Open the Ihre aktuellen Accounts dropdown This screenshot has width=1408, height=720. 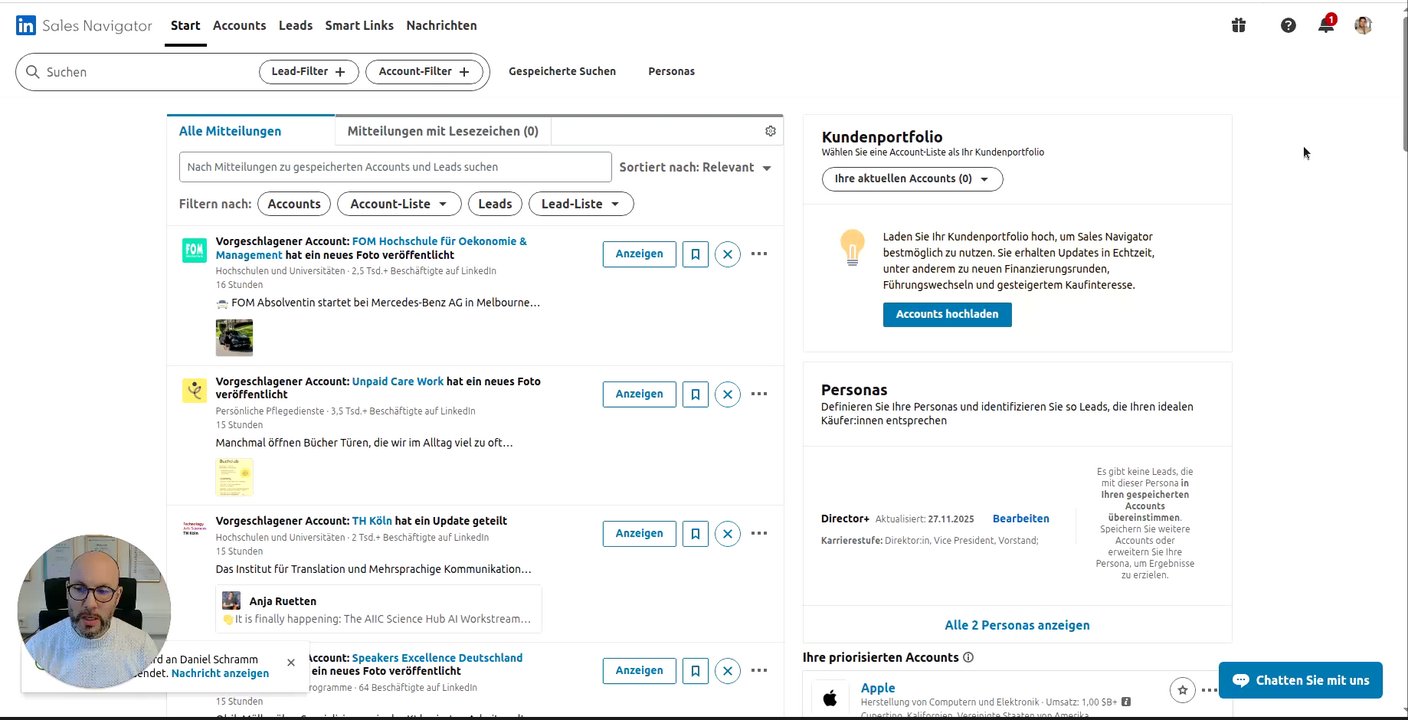coord(912,179)
